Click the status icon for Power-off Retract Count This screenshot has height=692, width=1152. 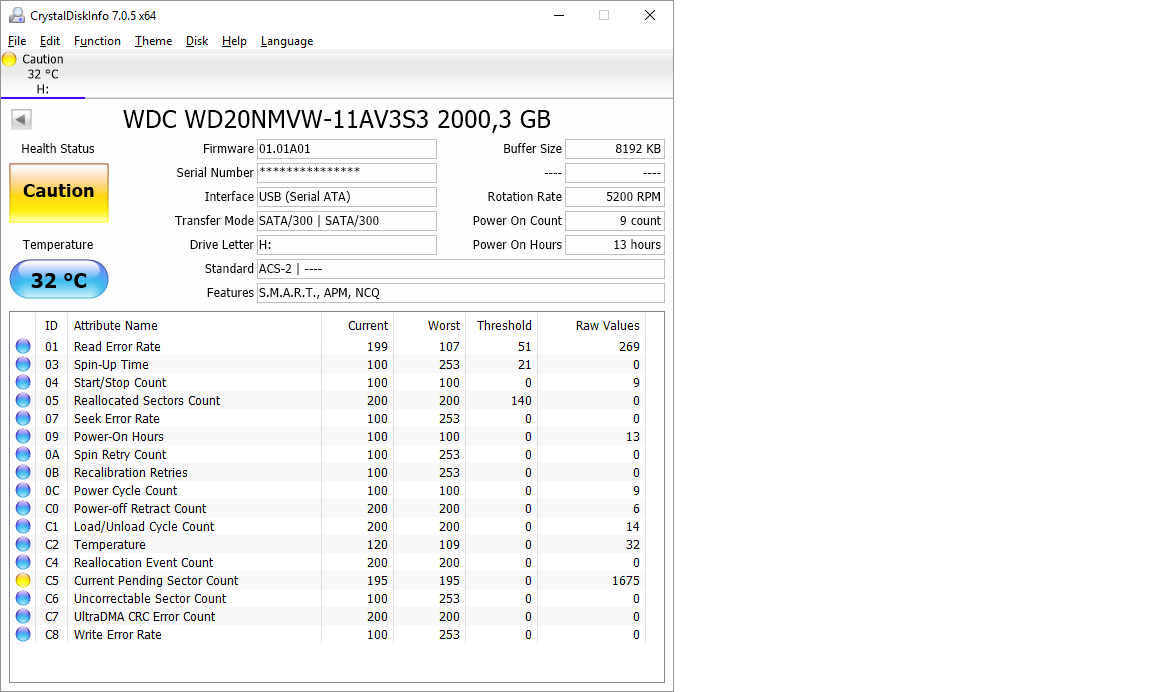tap(24, 508)
